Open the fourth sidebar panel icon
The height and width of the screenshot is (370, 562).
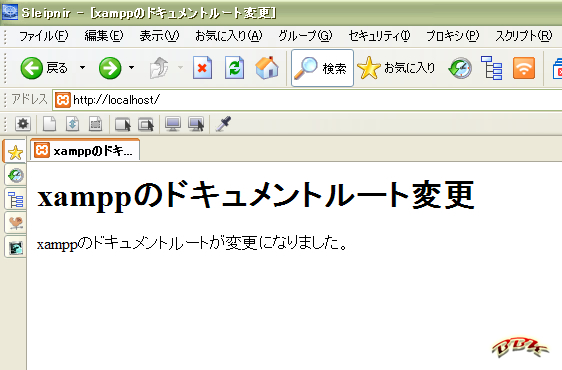pyautogui.click(x=15, y=223)
